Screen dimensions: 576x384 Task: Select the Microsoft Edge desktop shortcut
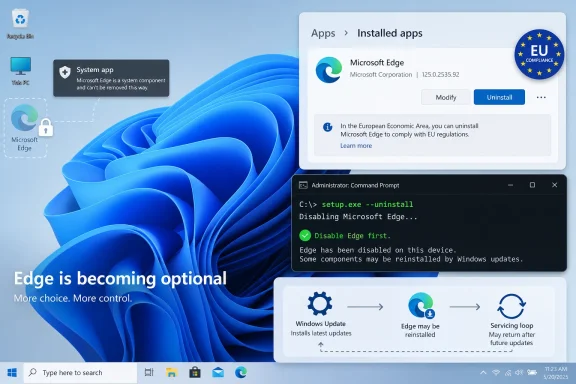(x=25, y=128)
